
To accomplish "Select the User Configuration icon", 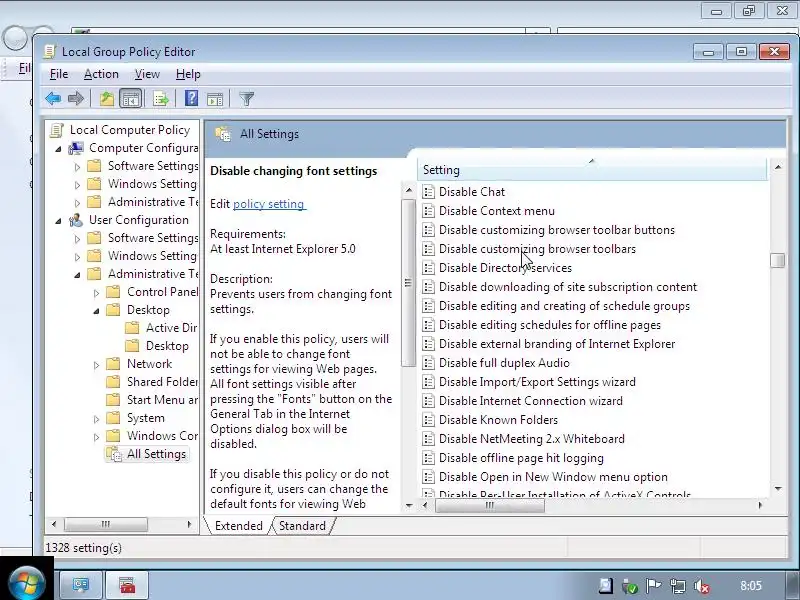I will coord(76,220).
